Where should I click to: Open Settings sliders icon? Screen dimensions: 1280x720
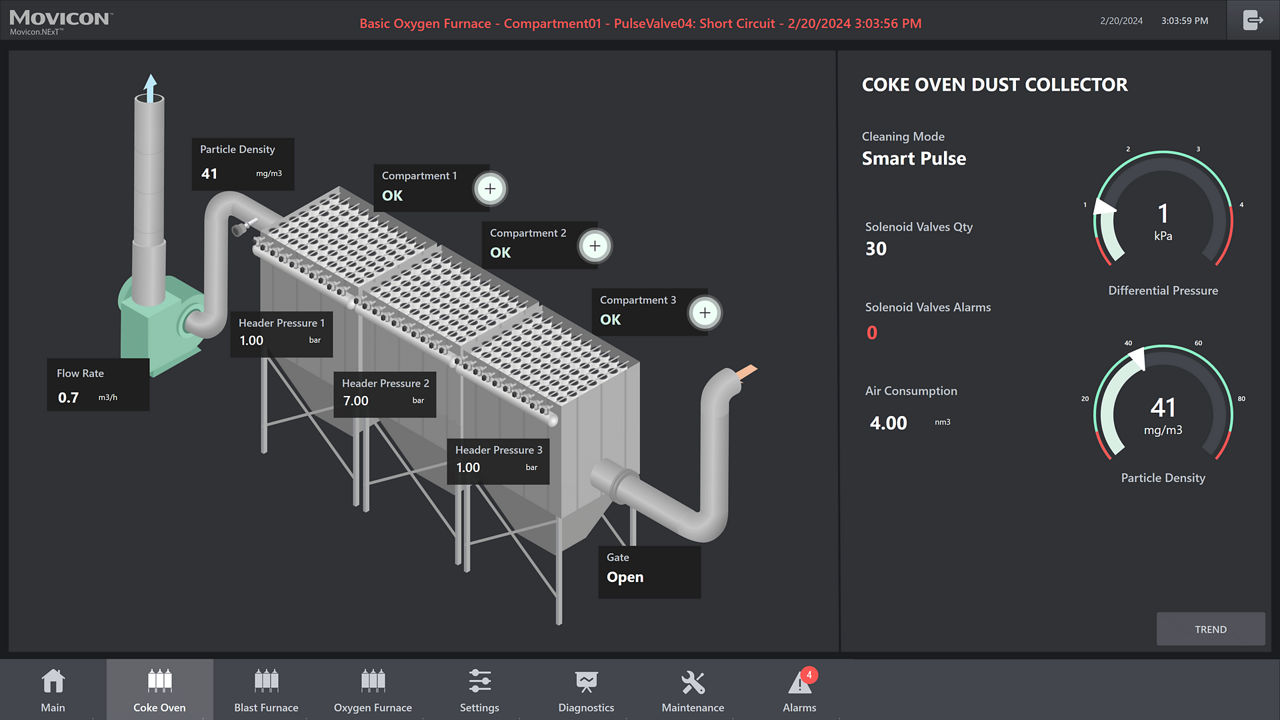tap(480, 683)
